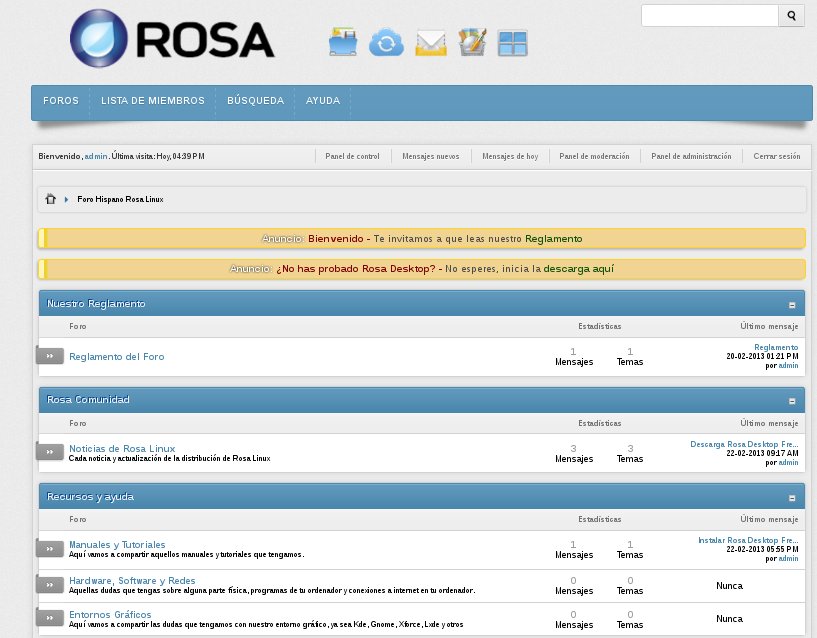
Task: Collapse the Recursos y ayuda category
Action: tap(792, 498)
